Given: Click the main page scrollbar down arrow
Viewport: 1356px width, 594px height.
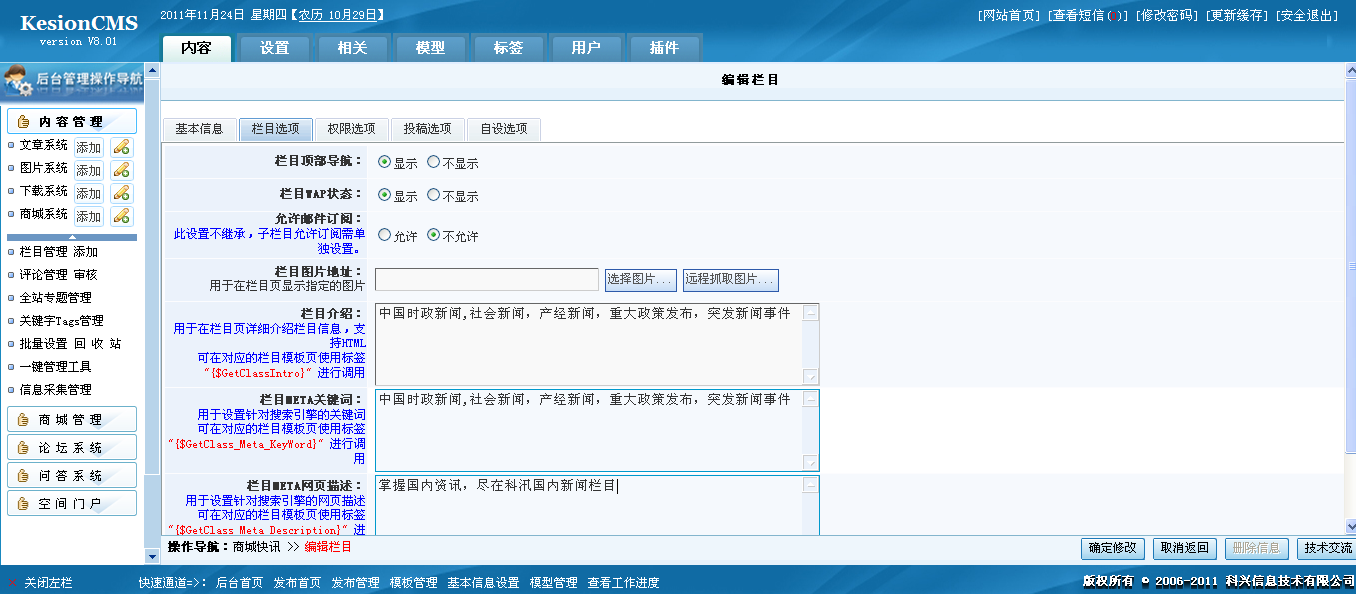Looking at the screenshot, I should pos(1349,526).
